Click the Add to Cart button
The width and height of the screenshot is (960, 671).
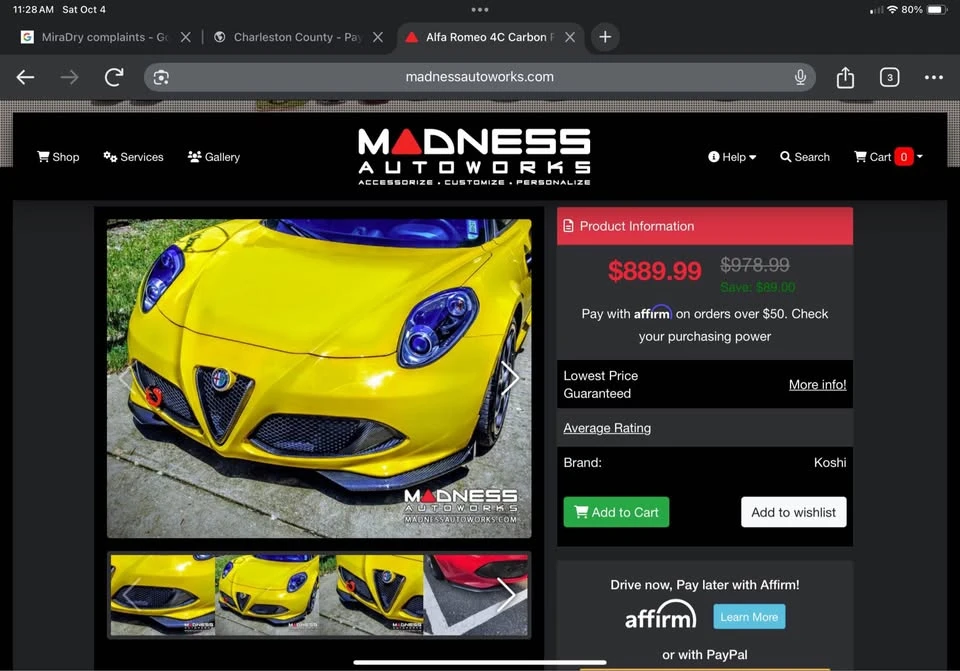pos(616,512)
